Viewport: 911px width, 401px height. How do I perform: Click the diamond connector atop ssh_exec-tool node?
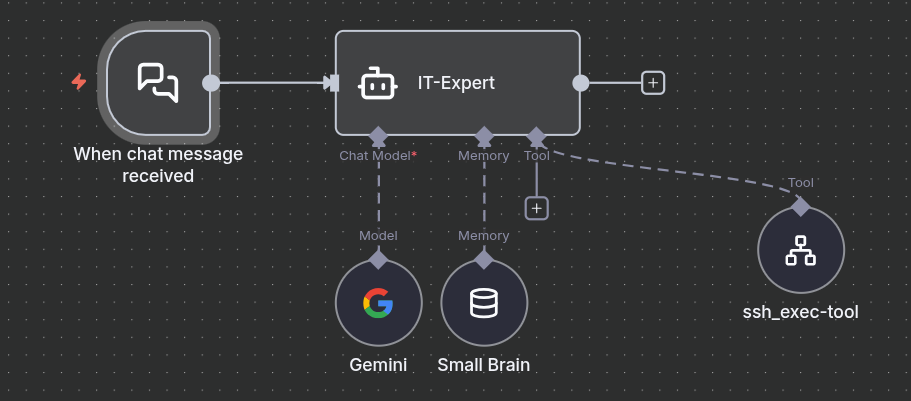point(800,206)
